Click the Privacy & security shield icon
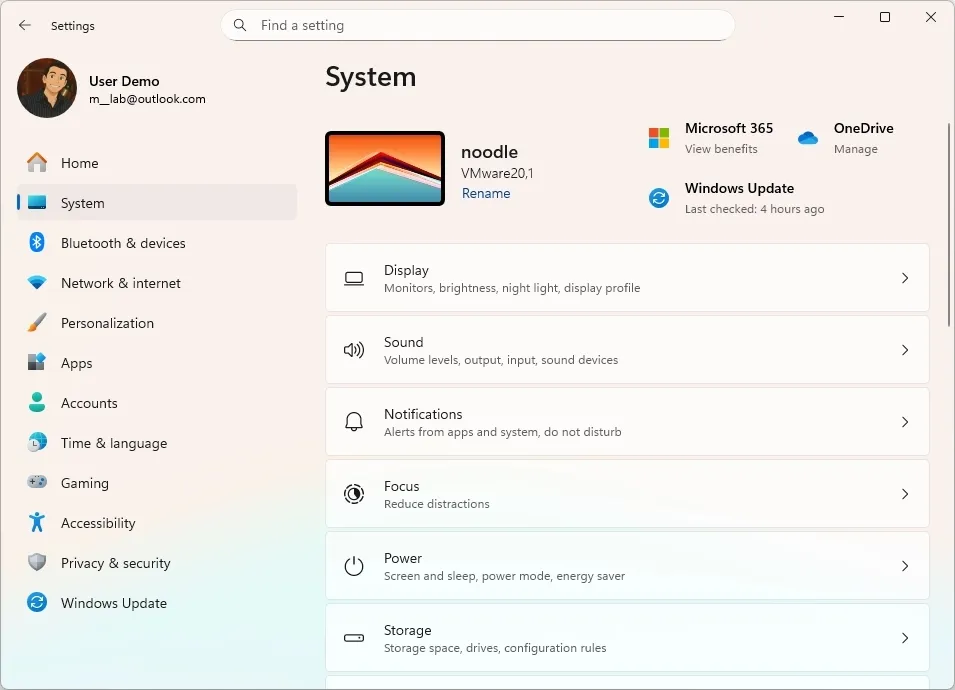Screen dimensions: 955x690 pos(37,563)
